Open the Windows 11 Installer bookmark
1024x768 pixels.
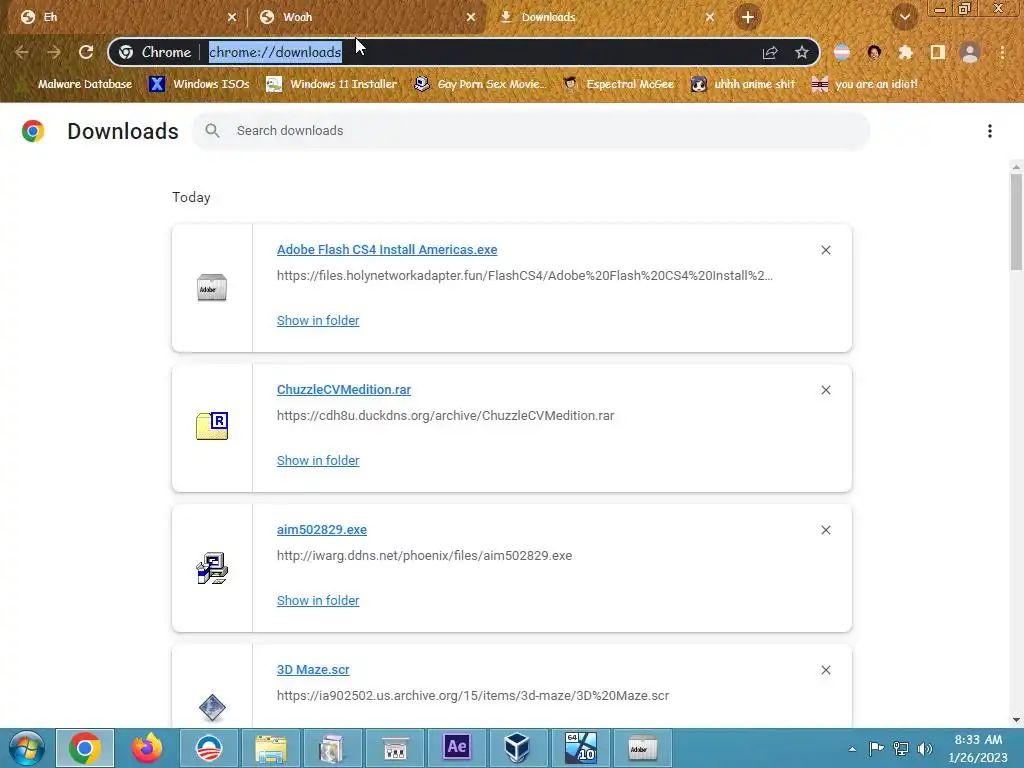332,84
